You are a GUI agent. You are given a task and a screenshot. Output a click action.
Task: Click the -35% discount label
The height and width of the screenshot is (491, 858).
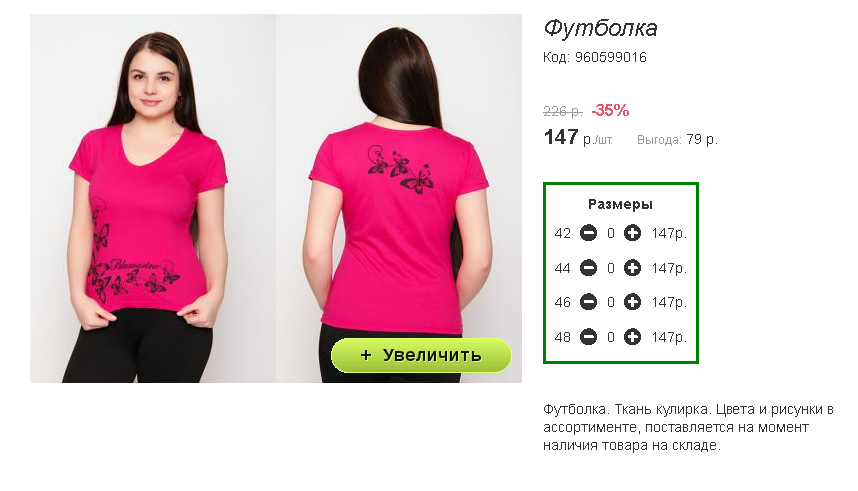[x=611, y=111]
